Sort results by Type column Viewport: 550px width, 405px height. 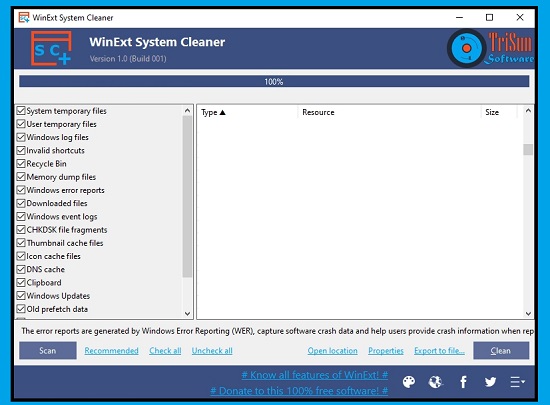click(x=248, y=112)
